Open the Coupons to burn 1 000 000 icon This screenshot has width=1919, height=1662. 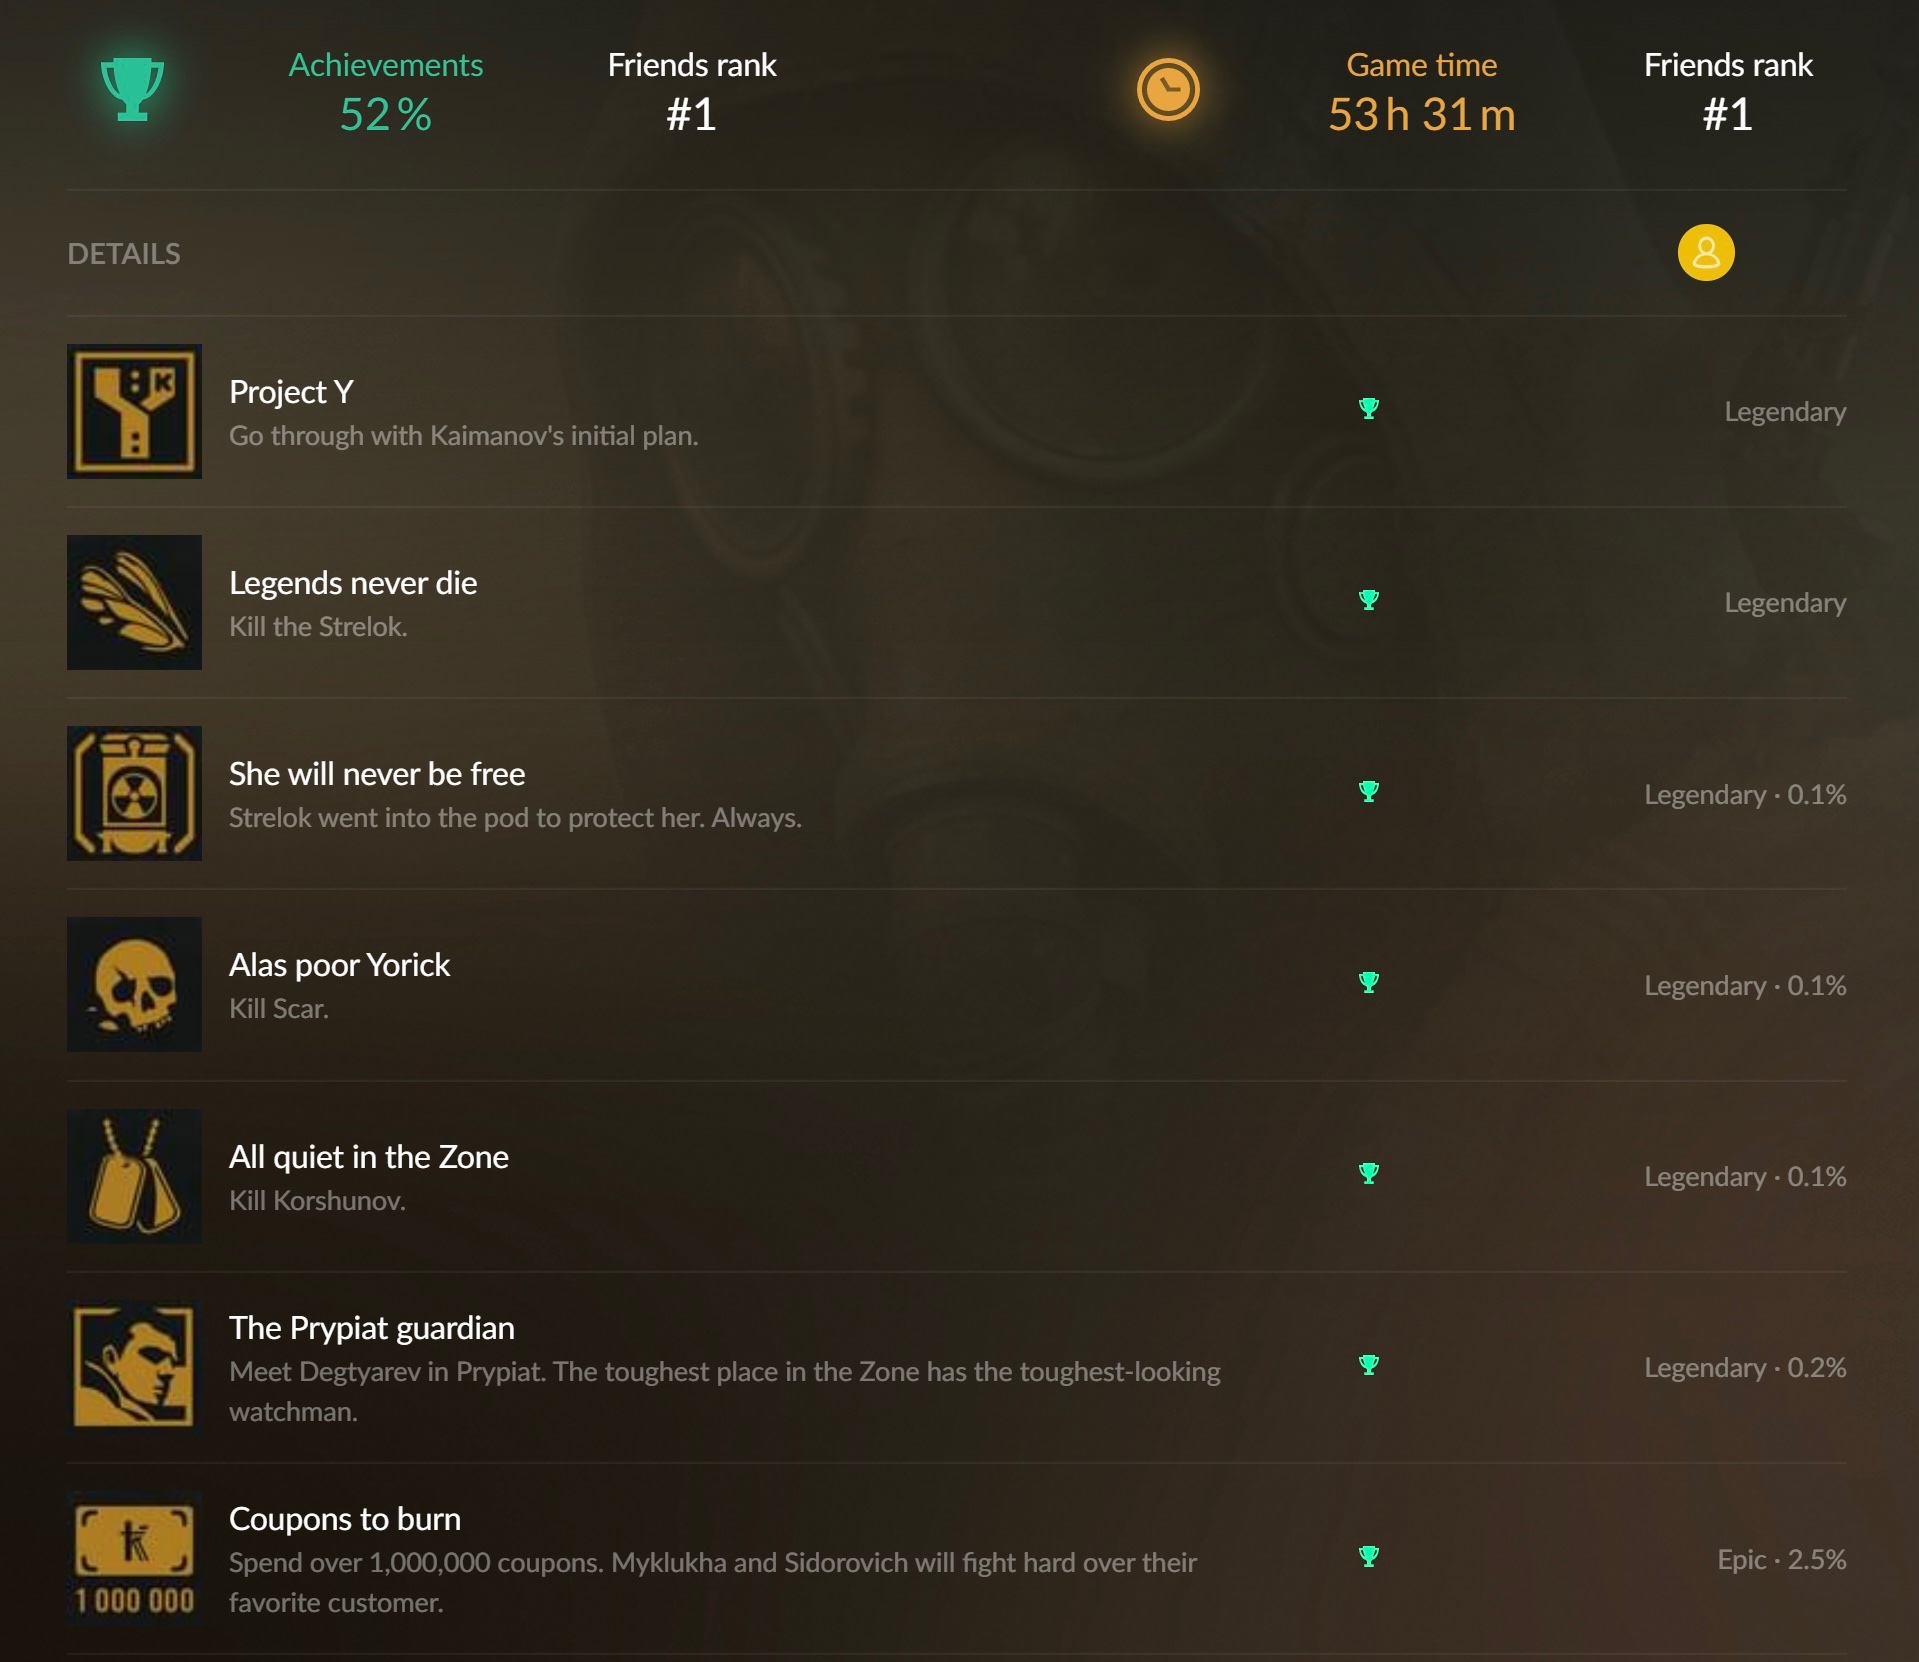coord(134,1558)
